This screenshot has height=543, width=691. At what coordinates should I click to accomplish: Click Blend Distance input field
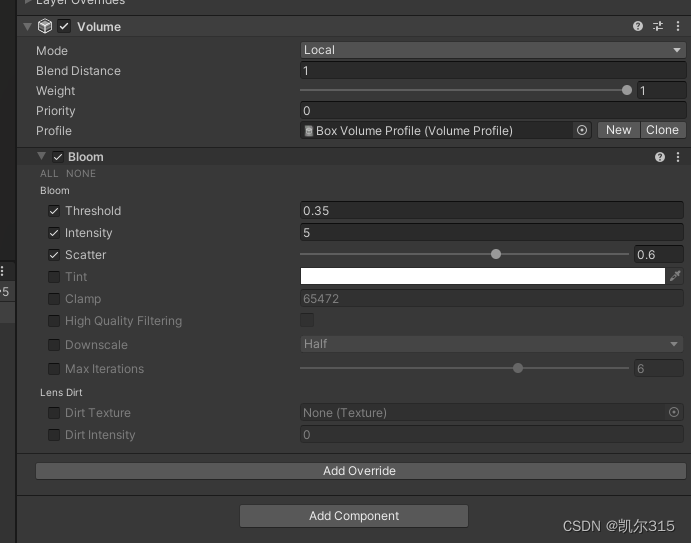point(493,71)
